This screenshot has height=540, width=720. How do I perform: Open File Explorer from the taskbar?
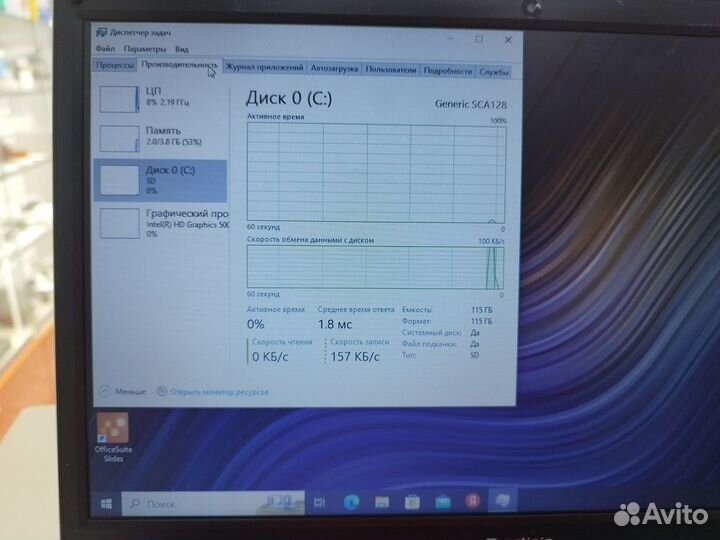coord(382,502)
